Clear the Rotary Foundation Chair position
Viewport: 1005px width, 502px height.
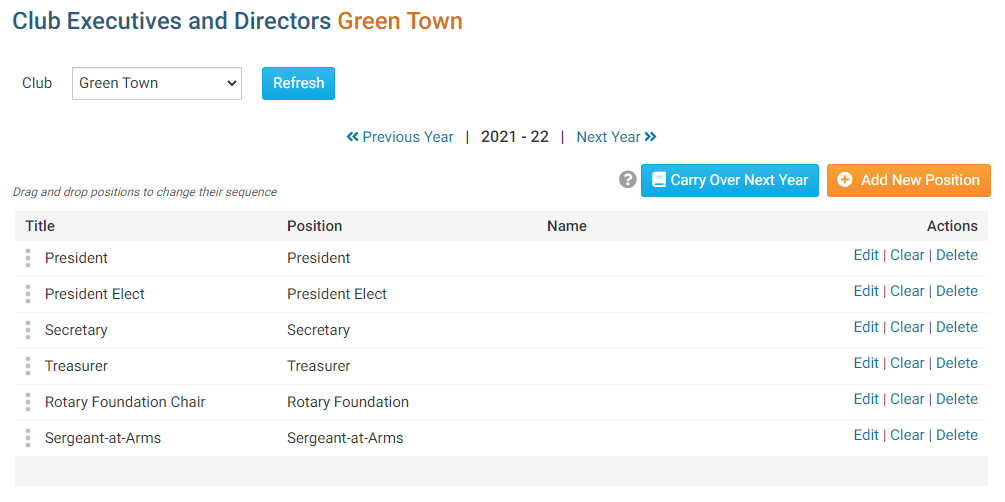point(907,399)
